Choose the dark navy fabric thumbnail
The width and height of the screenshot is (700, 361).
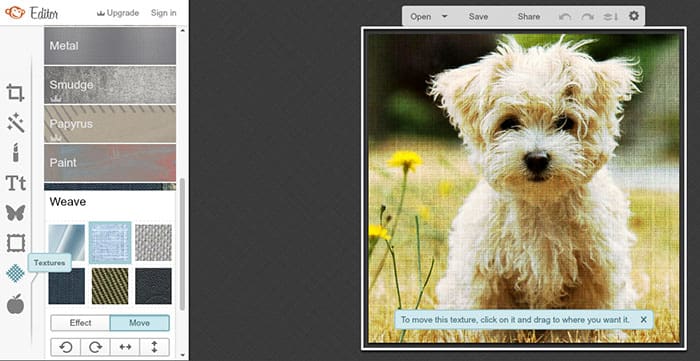pyautogui.click(x=67, y=286)
